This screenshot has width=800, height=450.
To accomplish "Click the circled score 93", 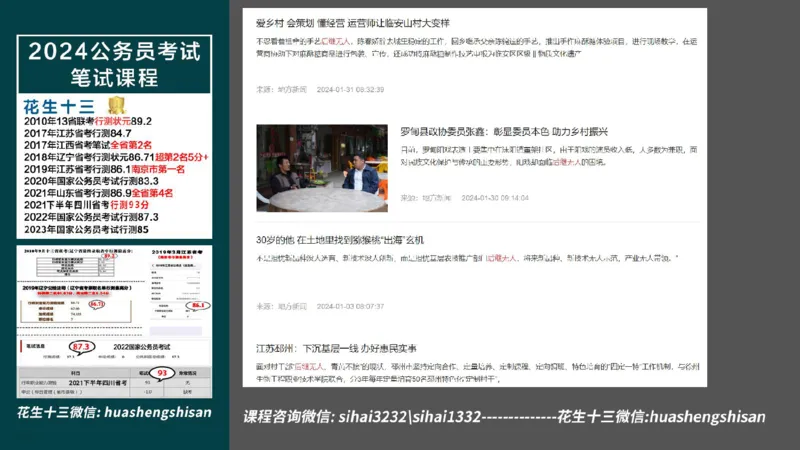I will coord(162,373).
